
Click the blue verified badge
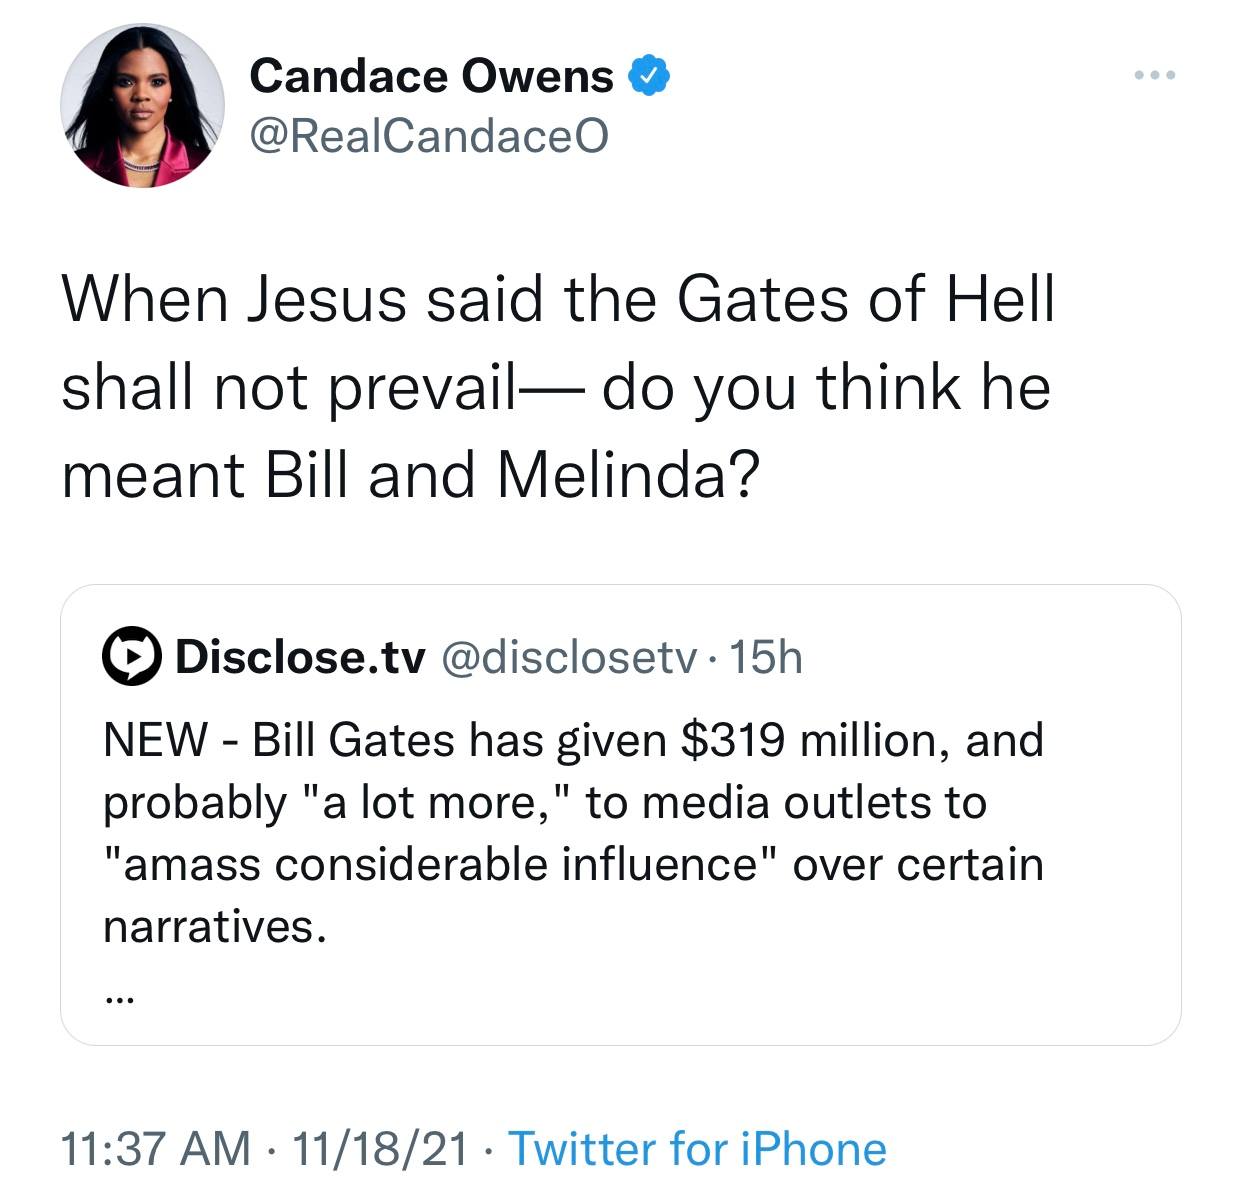tap(648, 76)
